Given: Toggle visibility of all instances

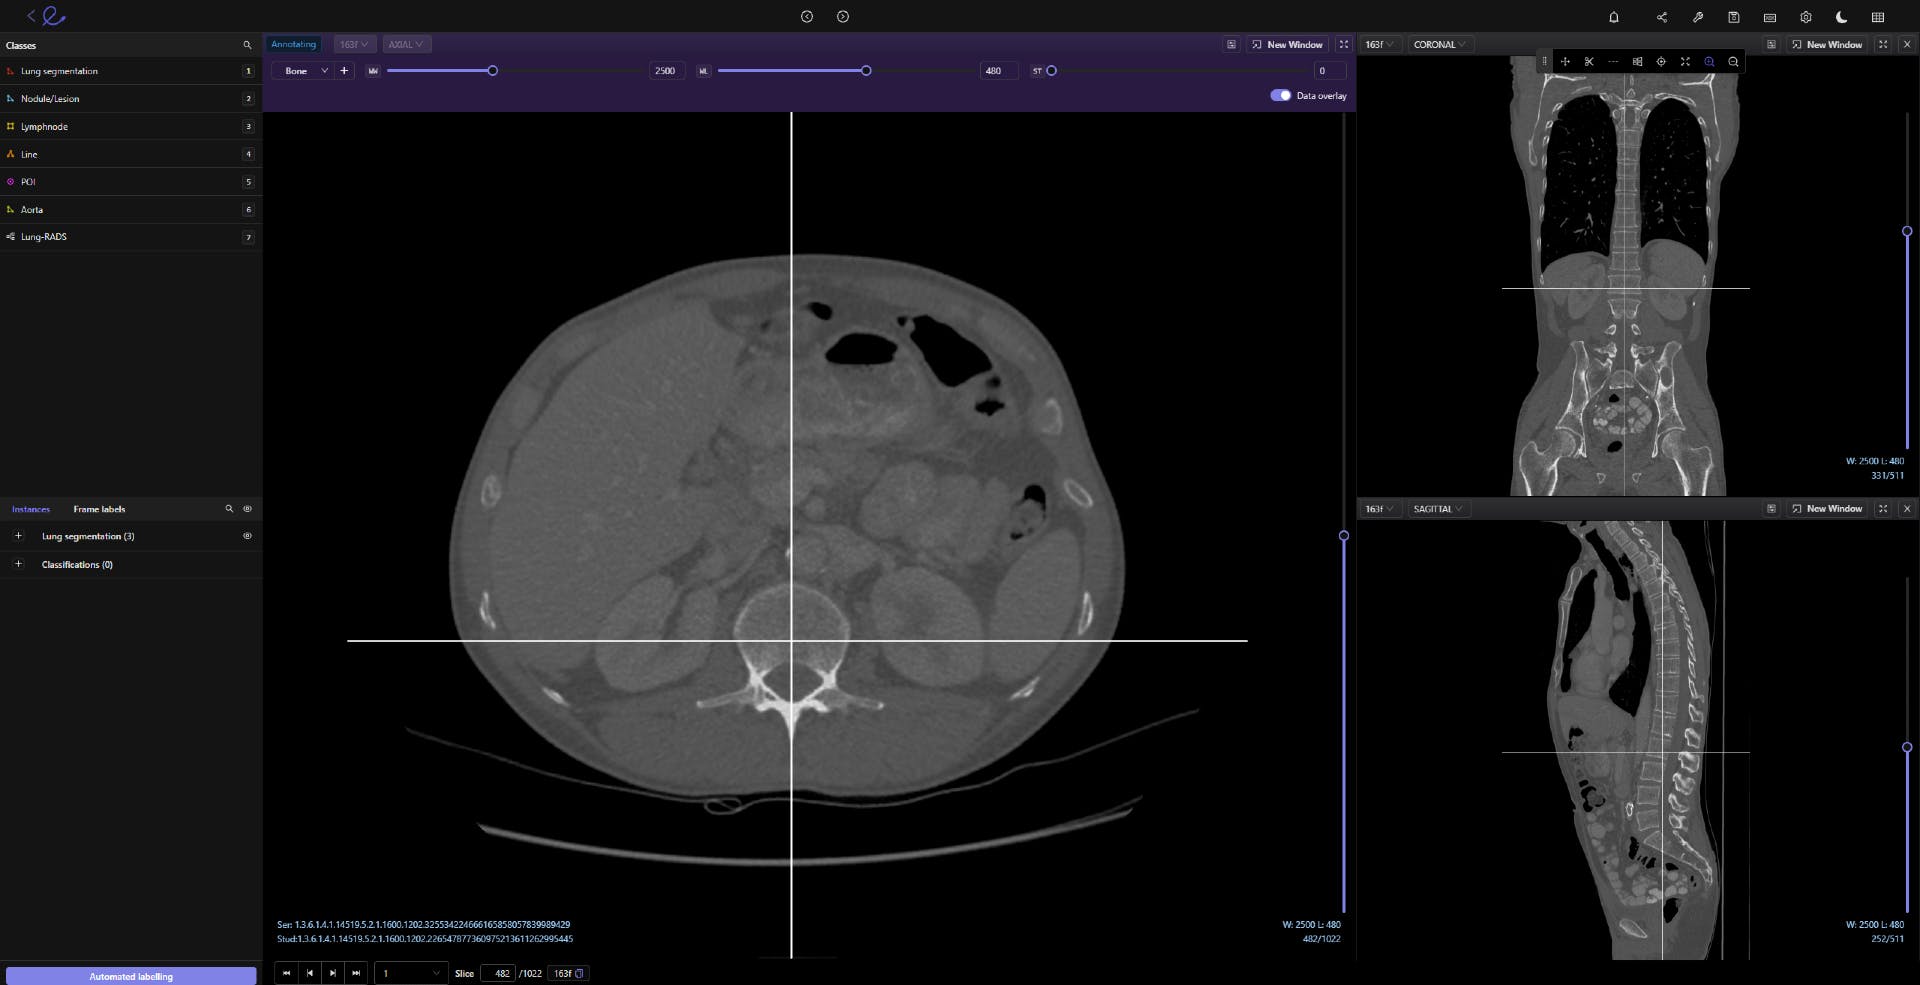Looking at the screenshot, I should (247, 509).
